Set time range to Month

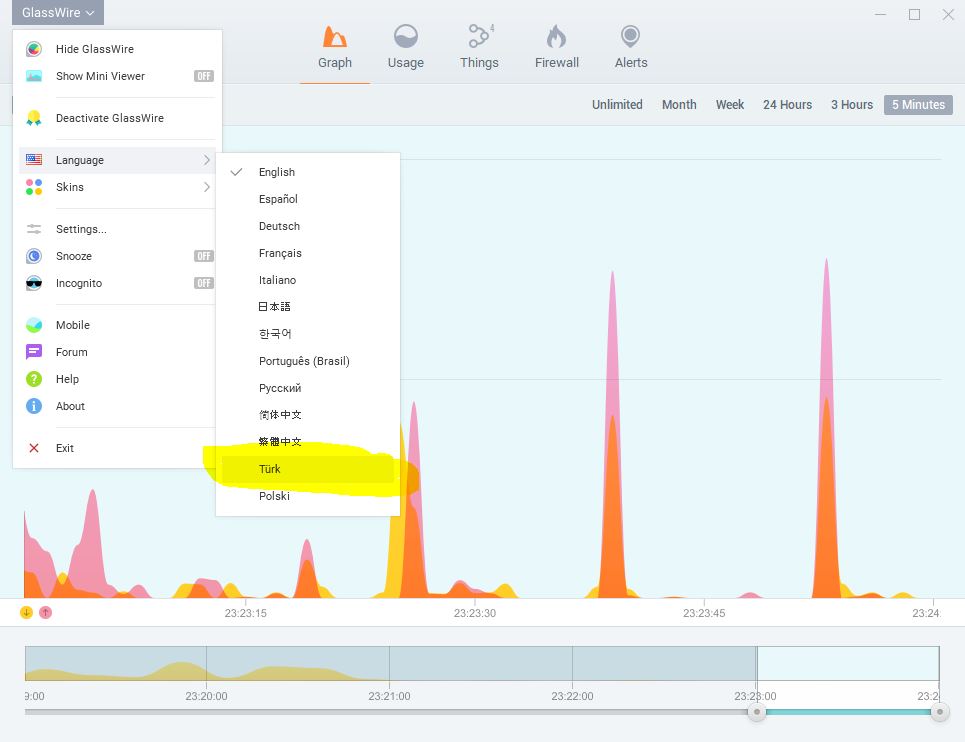[679, 105]
